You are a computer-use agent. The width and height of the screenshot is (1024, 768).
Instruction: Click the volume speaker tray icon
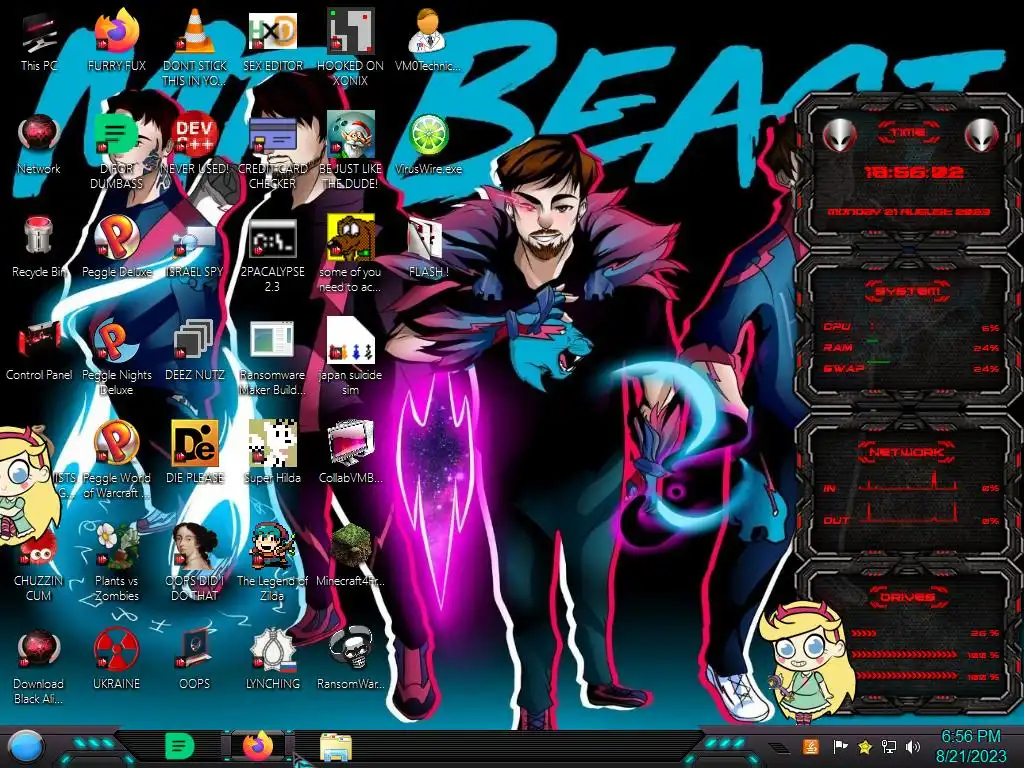[913, 746]
